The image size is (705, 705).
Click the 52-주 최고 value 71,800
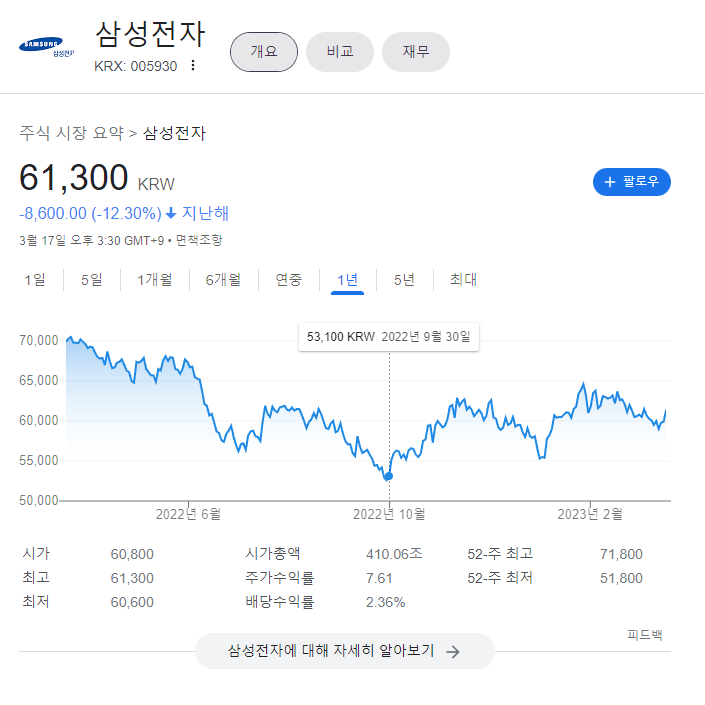[x=621, y=554]
